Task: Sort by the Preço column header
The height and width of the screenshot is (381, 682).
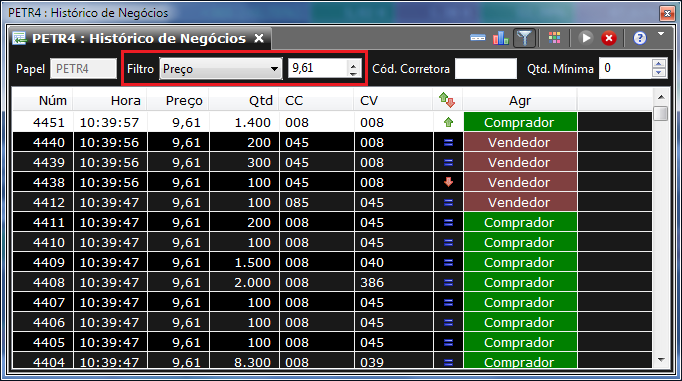Action: pyautogui.click(x=178, y=100)
